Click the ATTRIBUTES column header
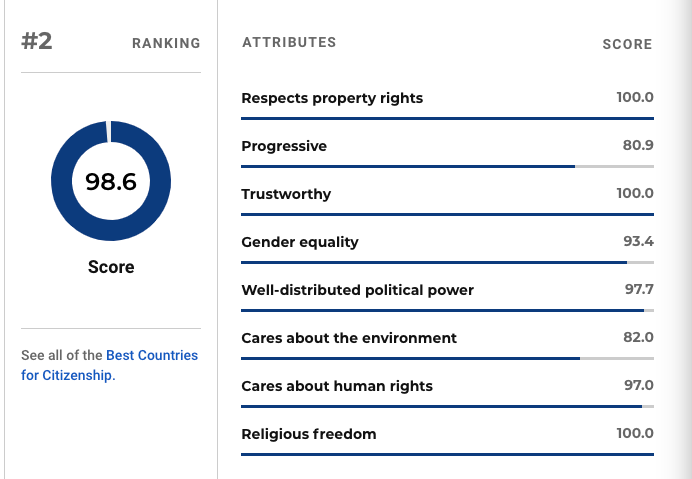This screenshot has height=479, width=692. click(x=289, y=42)
